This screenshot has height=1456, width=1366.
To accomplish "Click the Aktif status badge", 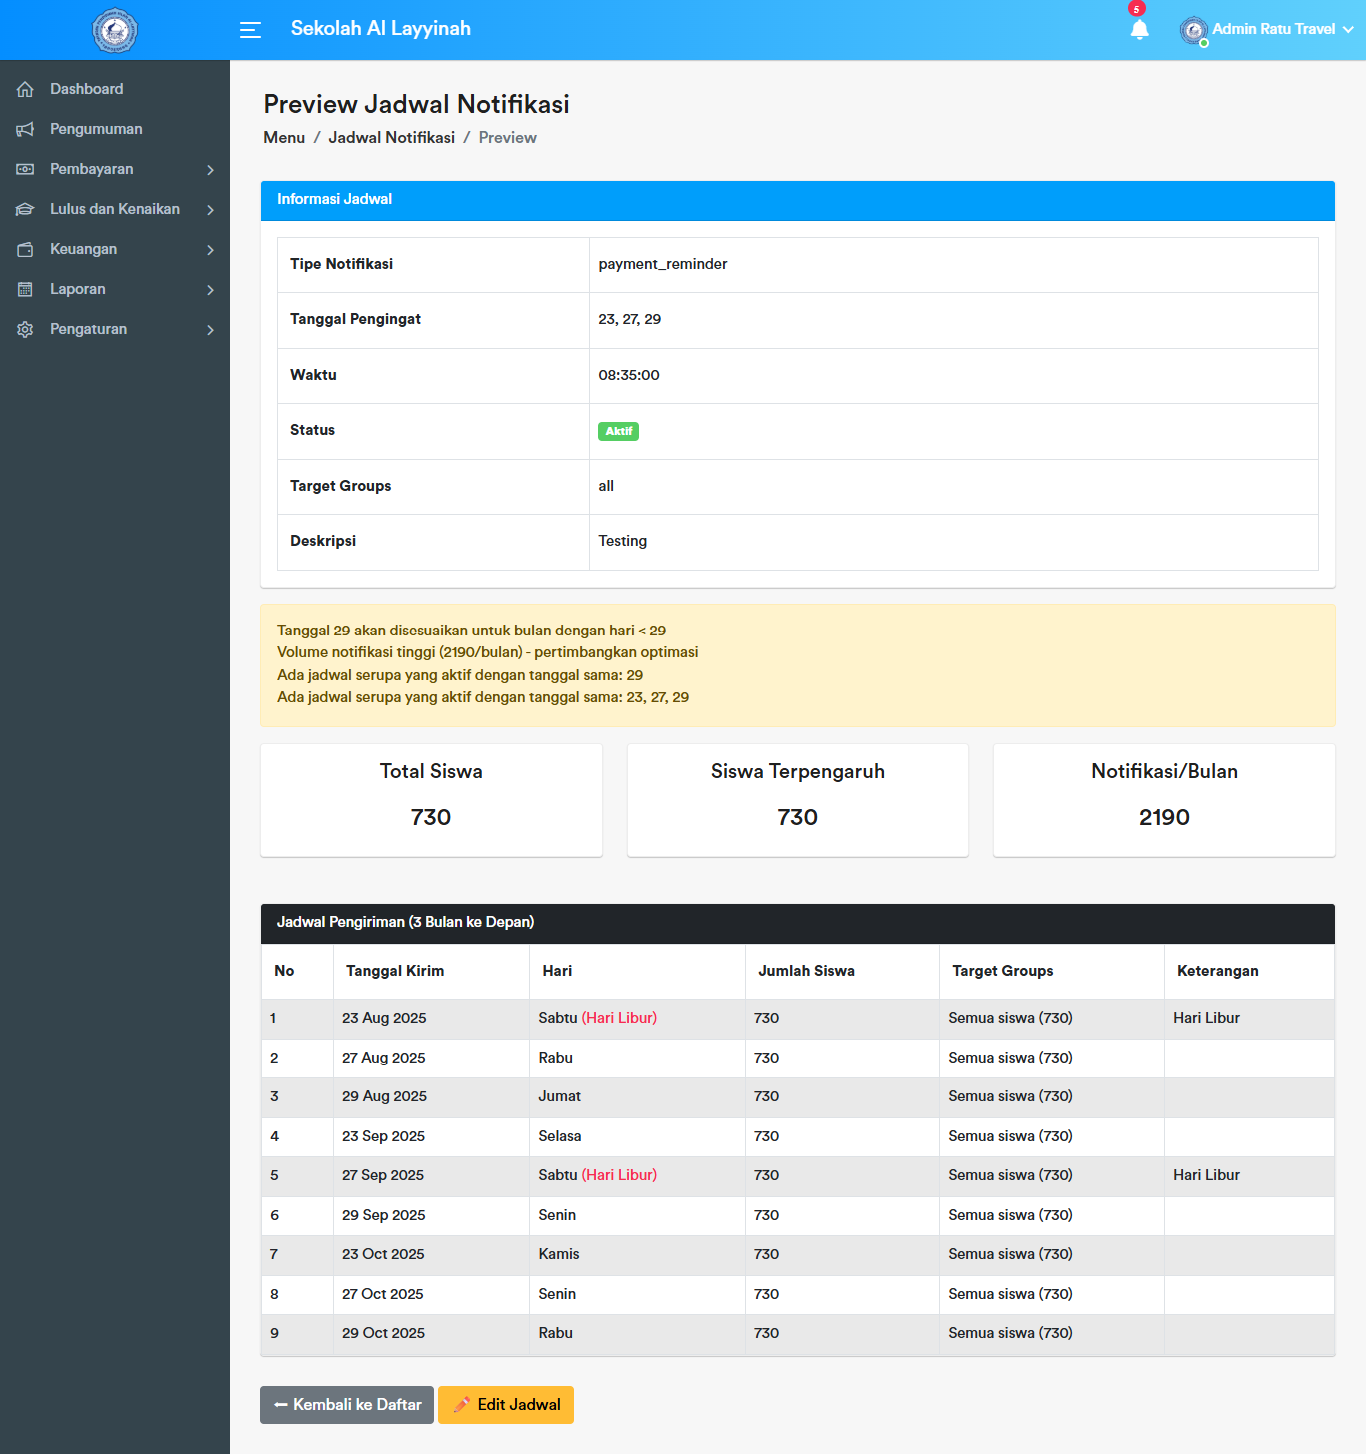I will (x=618, y=431).
